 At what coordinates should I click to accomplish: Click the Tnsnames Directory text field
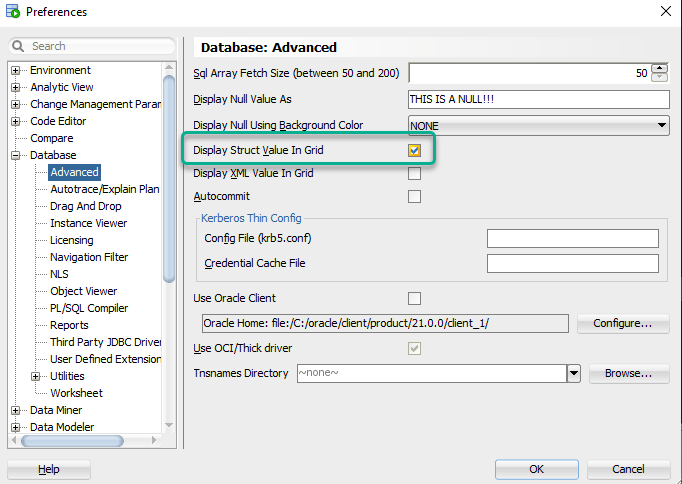coord(432,374)
